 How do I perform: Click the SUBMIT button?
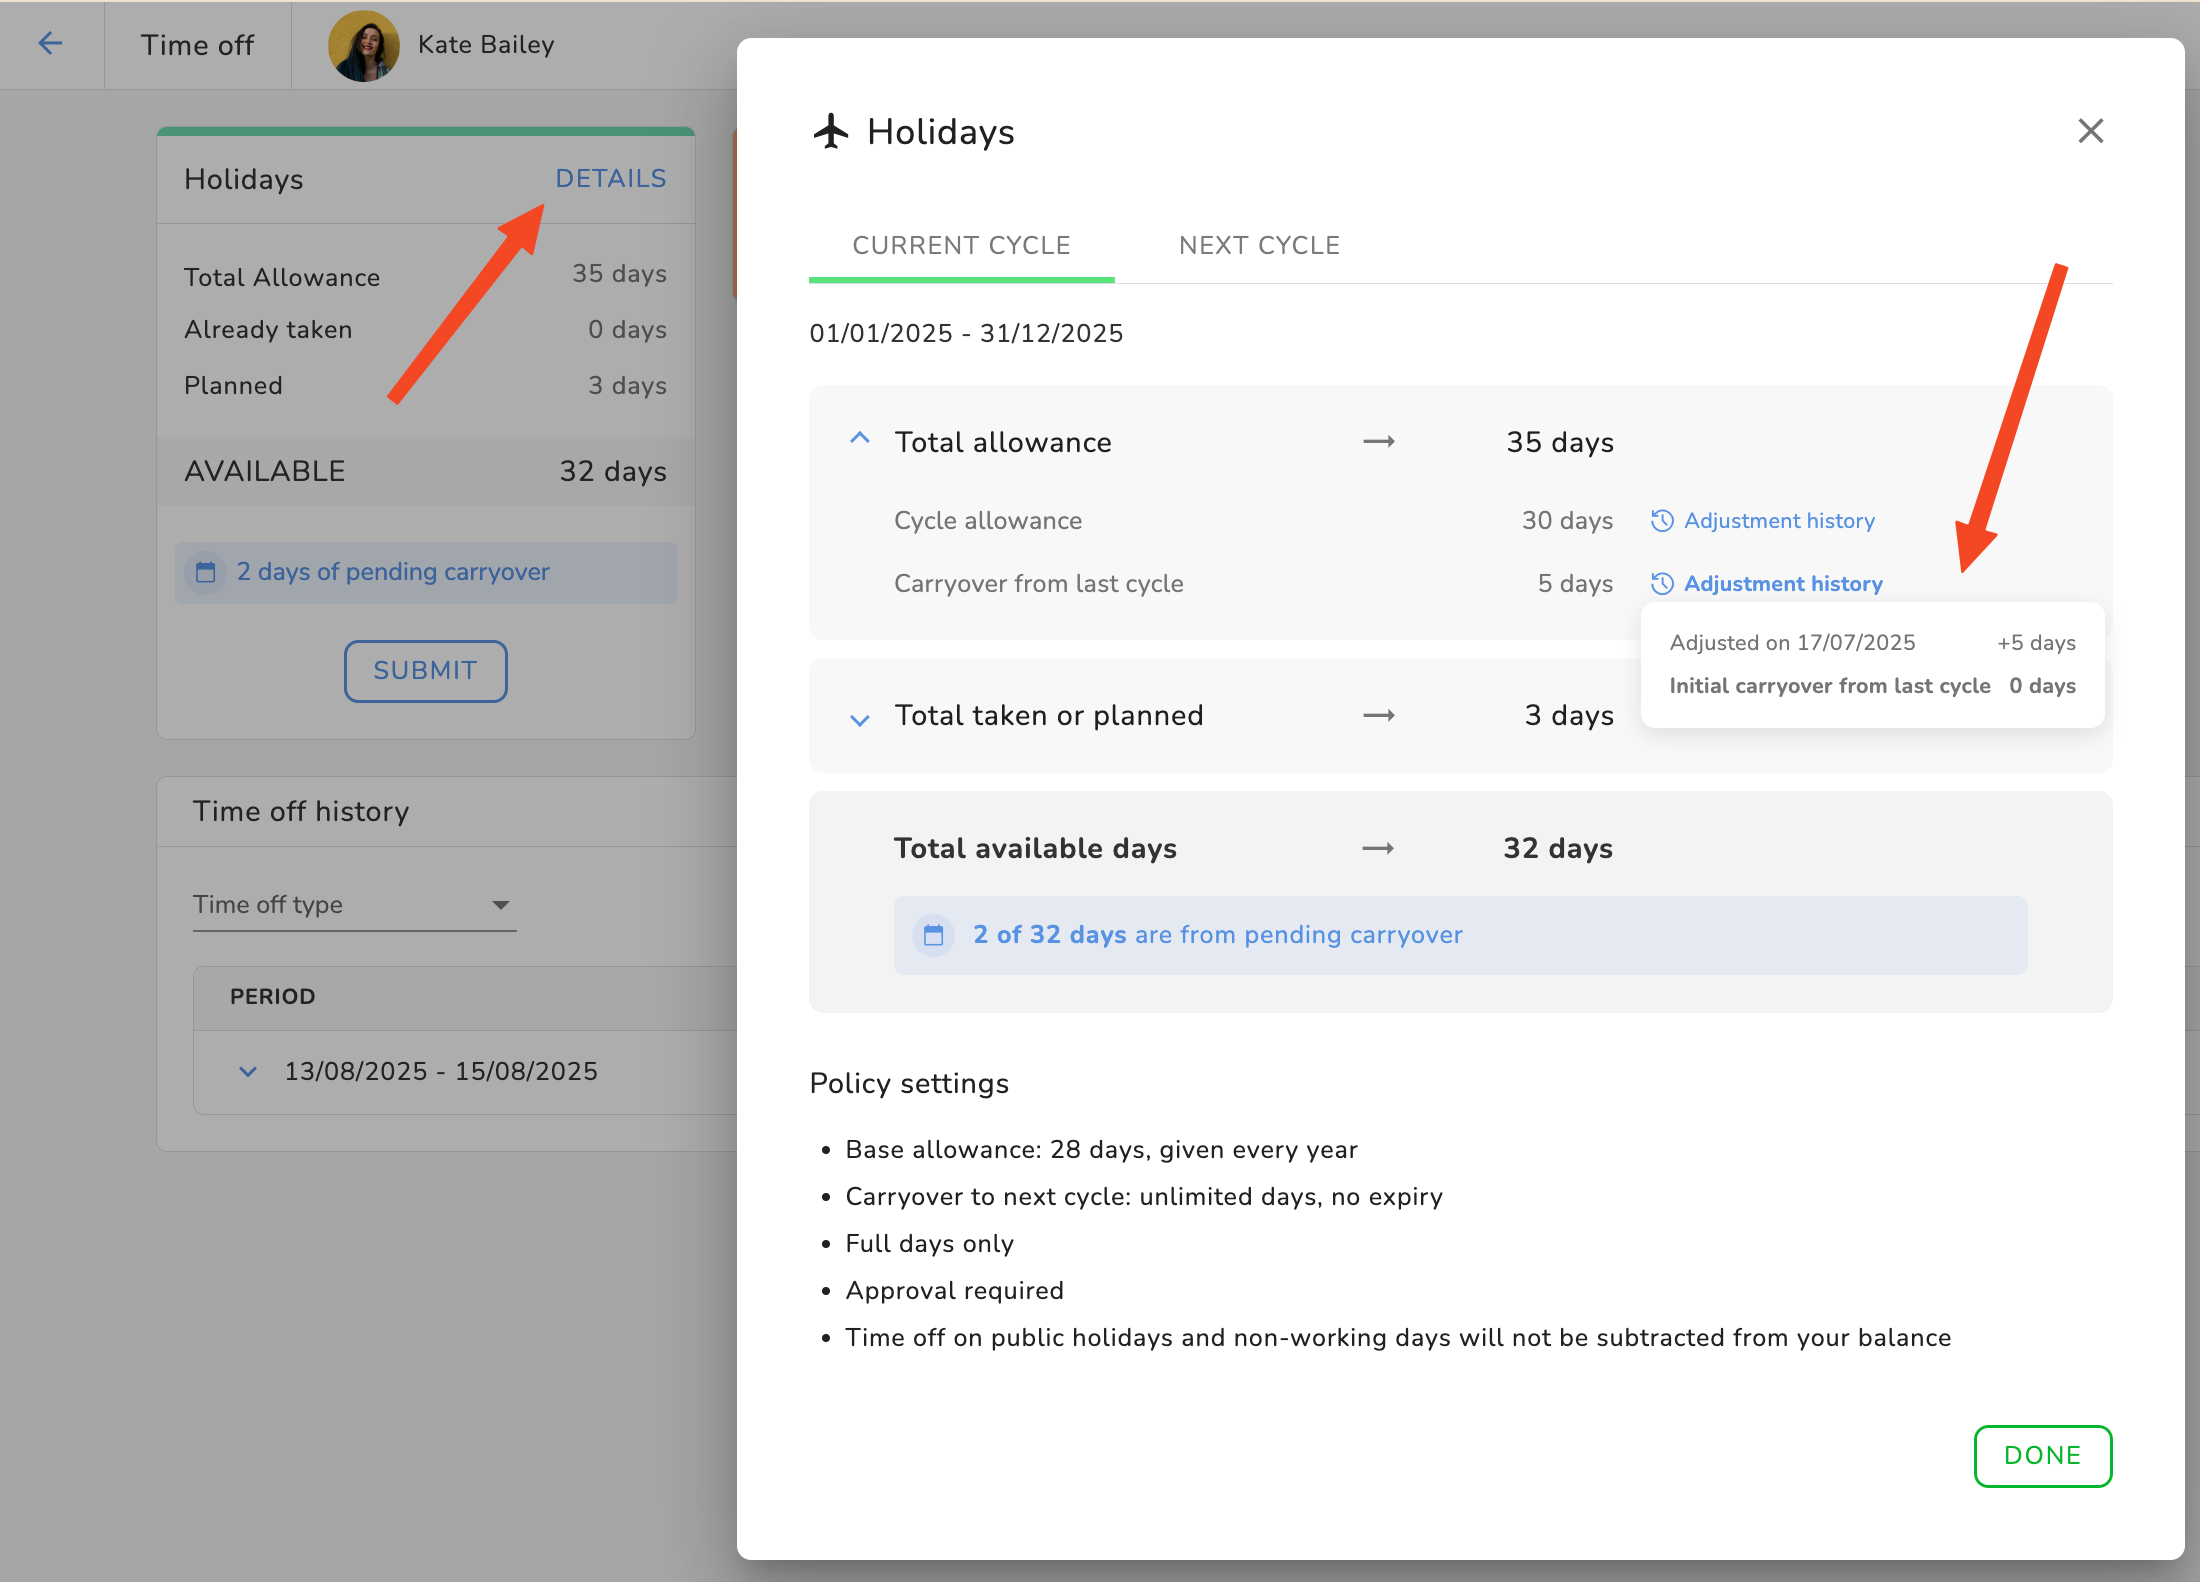425,671
